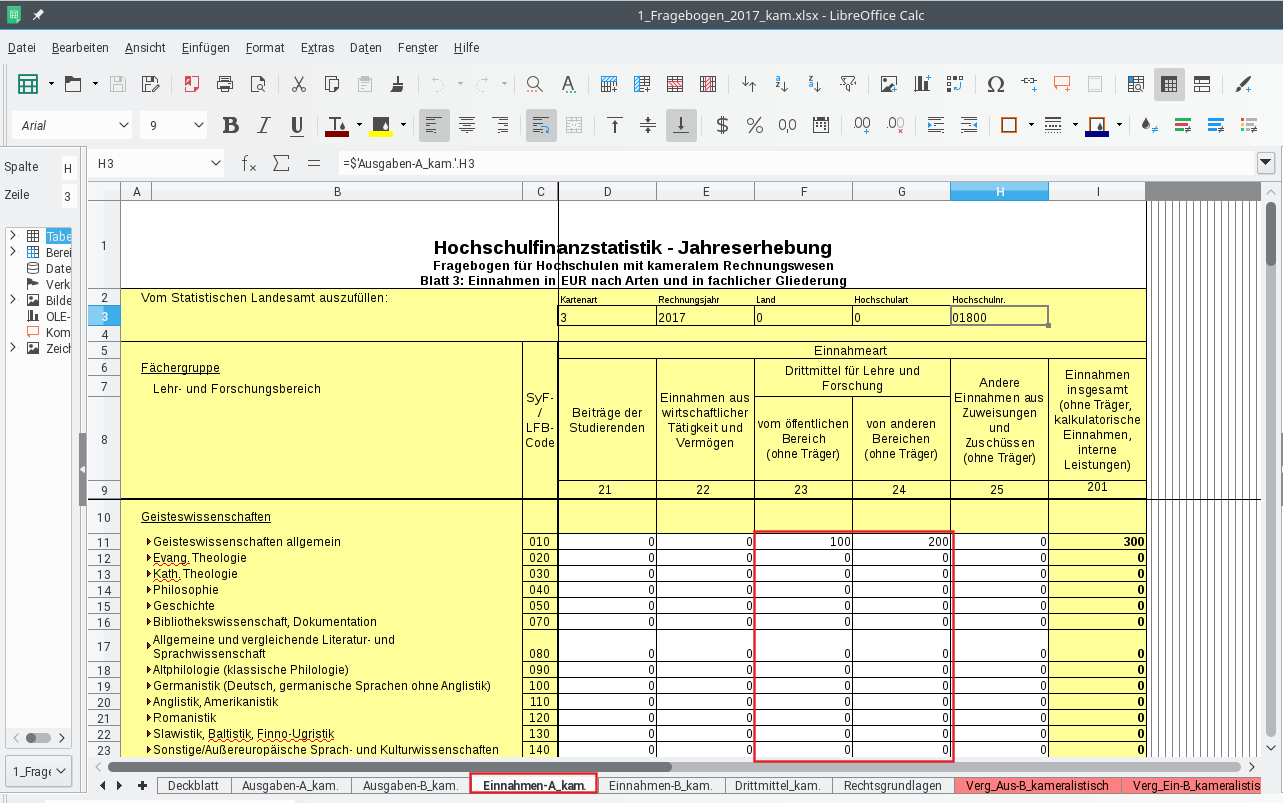Click the Spalte column input field
Screen dimensions: 1283x803
(x=68, y=168)
